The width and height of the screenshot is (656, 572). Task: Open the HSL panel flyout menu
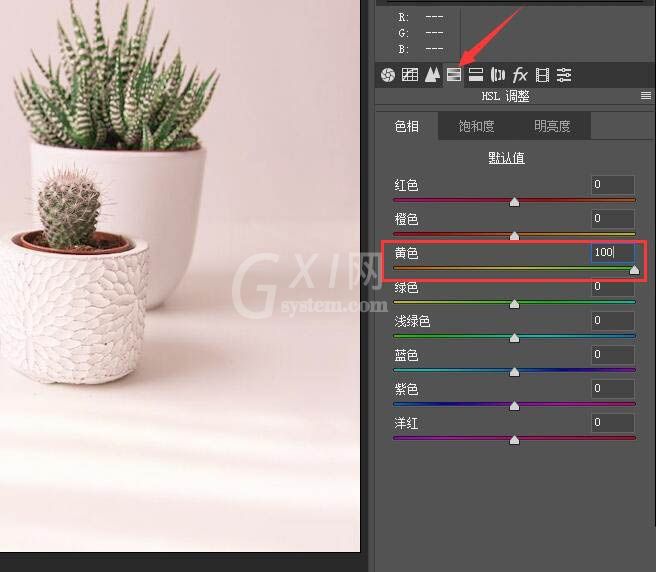(x=646, y=96)
